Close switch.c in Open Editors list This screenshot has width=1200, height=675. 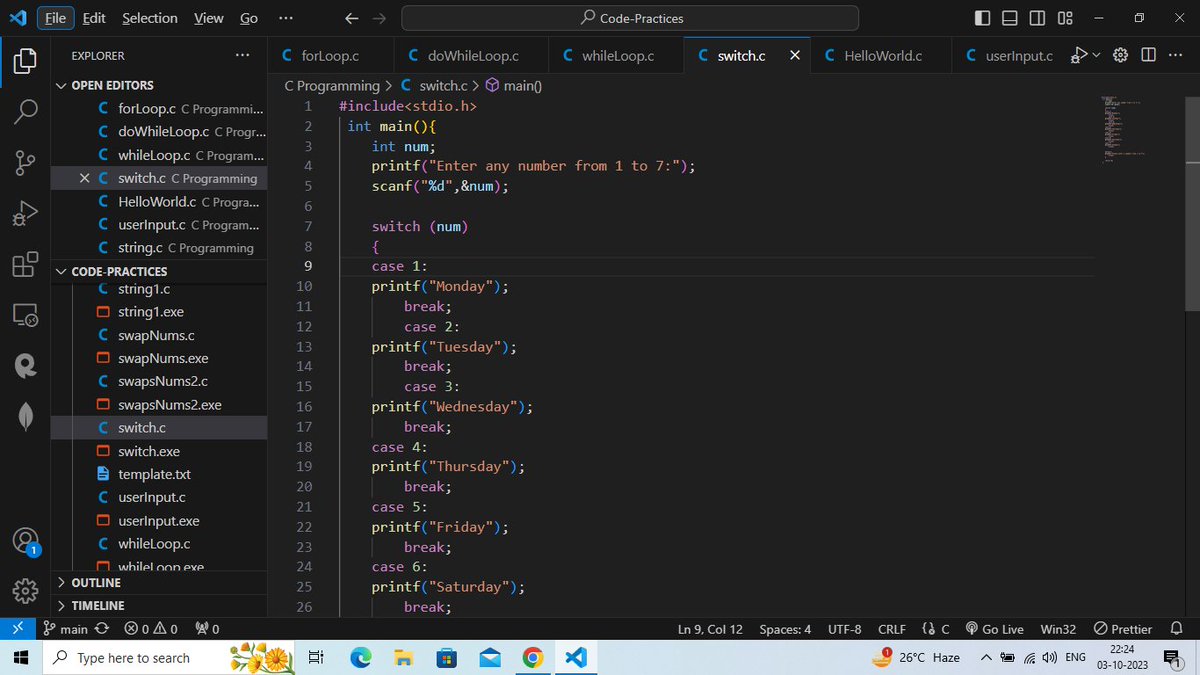(85, 178)
